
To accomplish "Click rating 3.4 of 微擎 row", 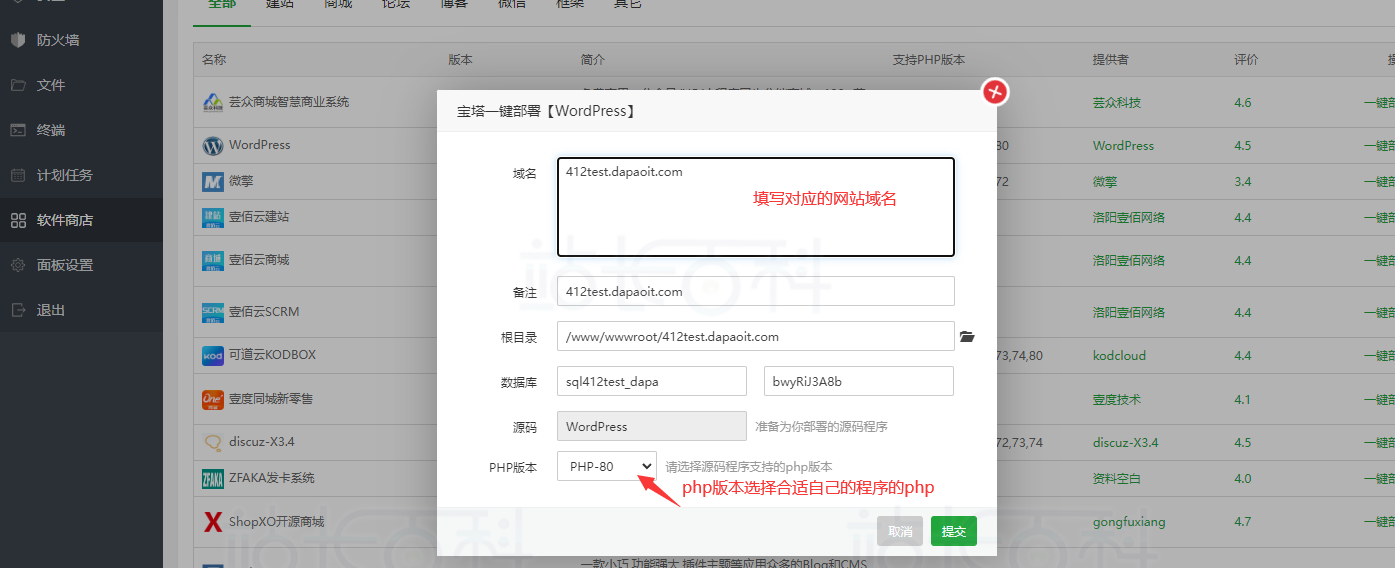I will point(1243,182).
